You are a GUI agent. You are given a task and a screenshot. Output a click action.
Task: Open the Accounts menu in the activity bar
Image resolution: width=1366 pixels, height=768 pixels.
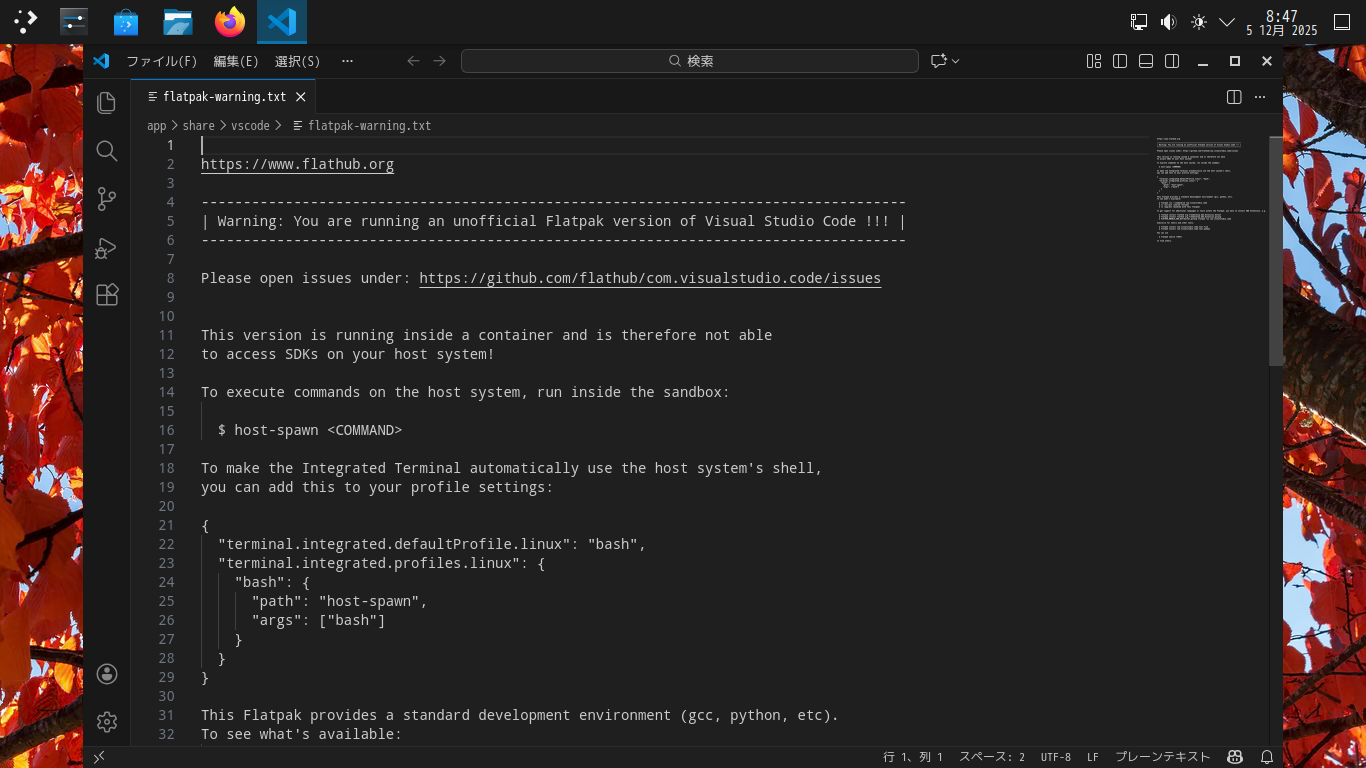[107, 674]
